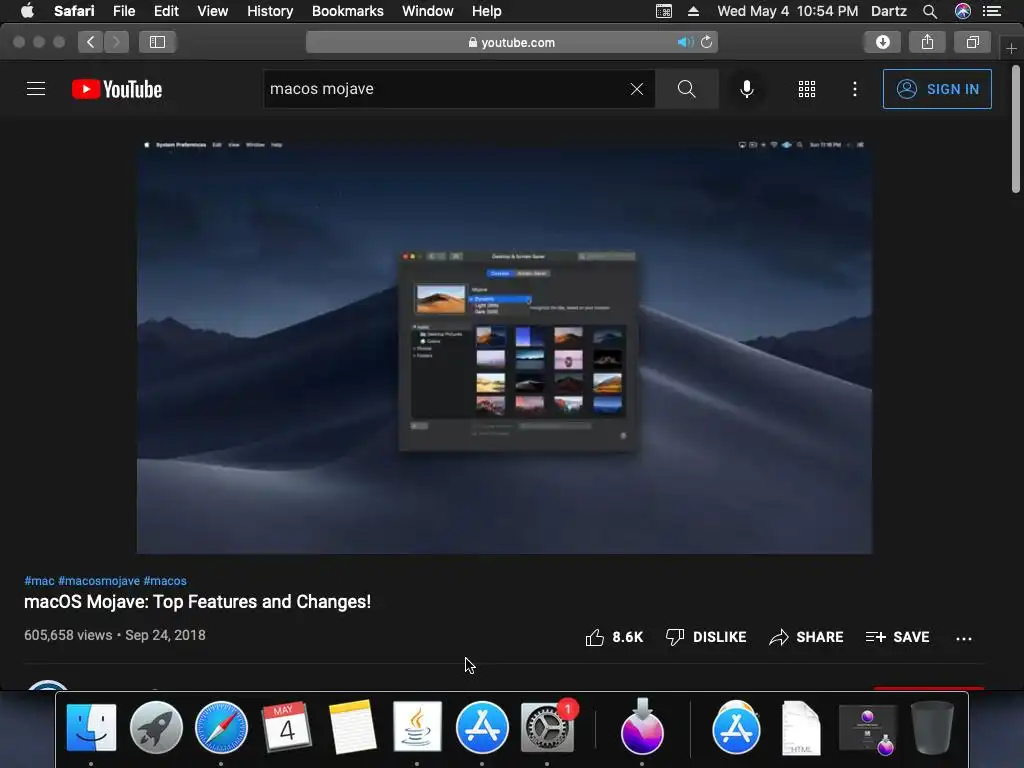Open the History menu
The image size is (1024, 768).
coord(270,11)
